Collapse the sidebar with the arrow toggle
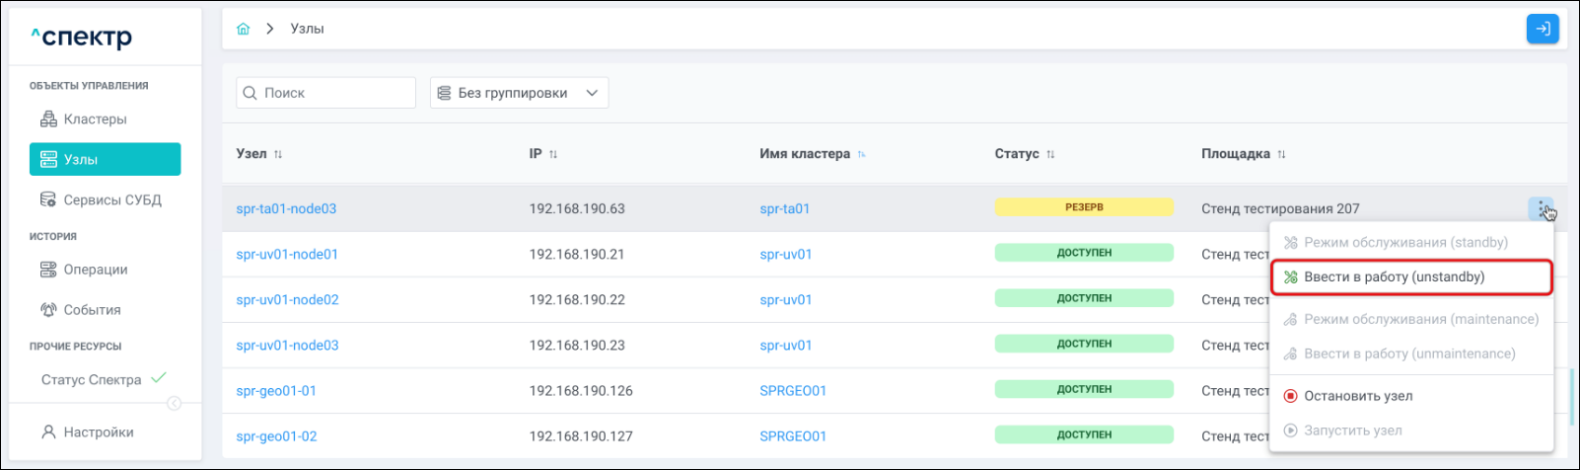 point(174,404)
